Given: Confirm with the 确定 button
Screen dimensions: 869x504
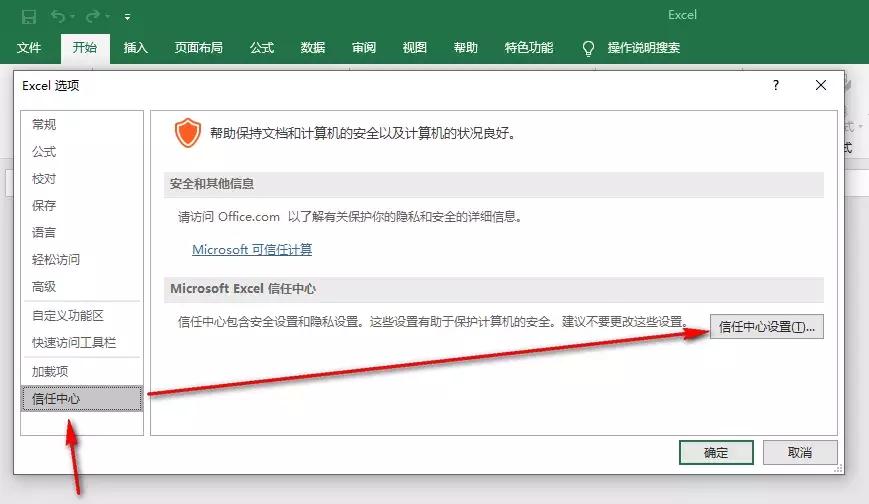Looking at the screenshot, I should 716,452.
